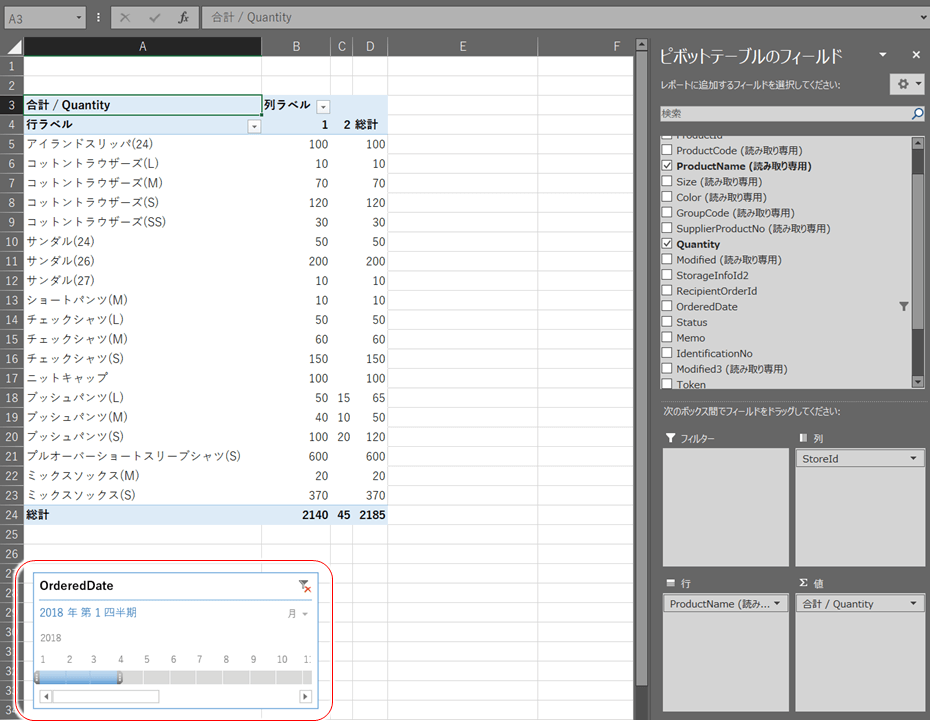Click the filter icon next to OrderedDate field
Screen dimensions: 930x727
pos(904,307)
